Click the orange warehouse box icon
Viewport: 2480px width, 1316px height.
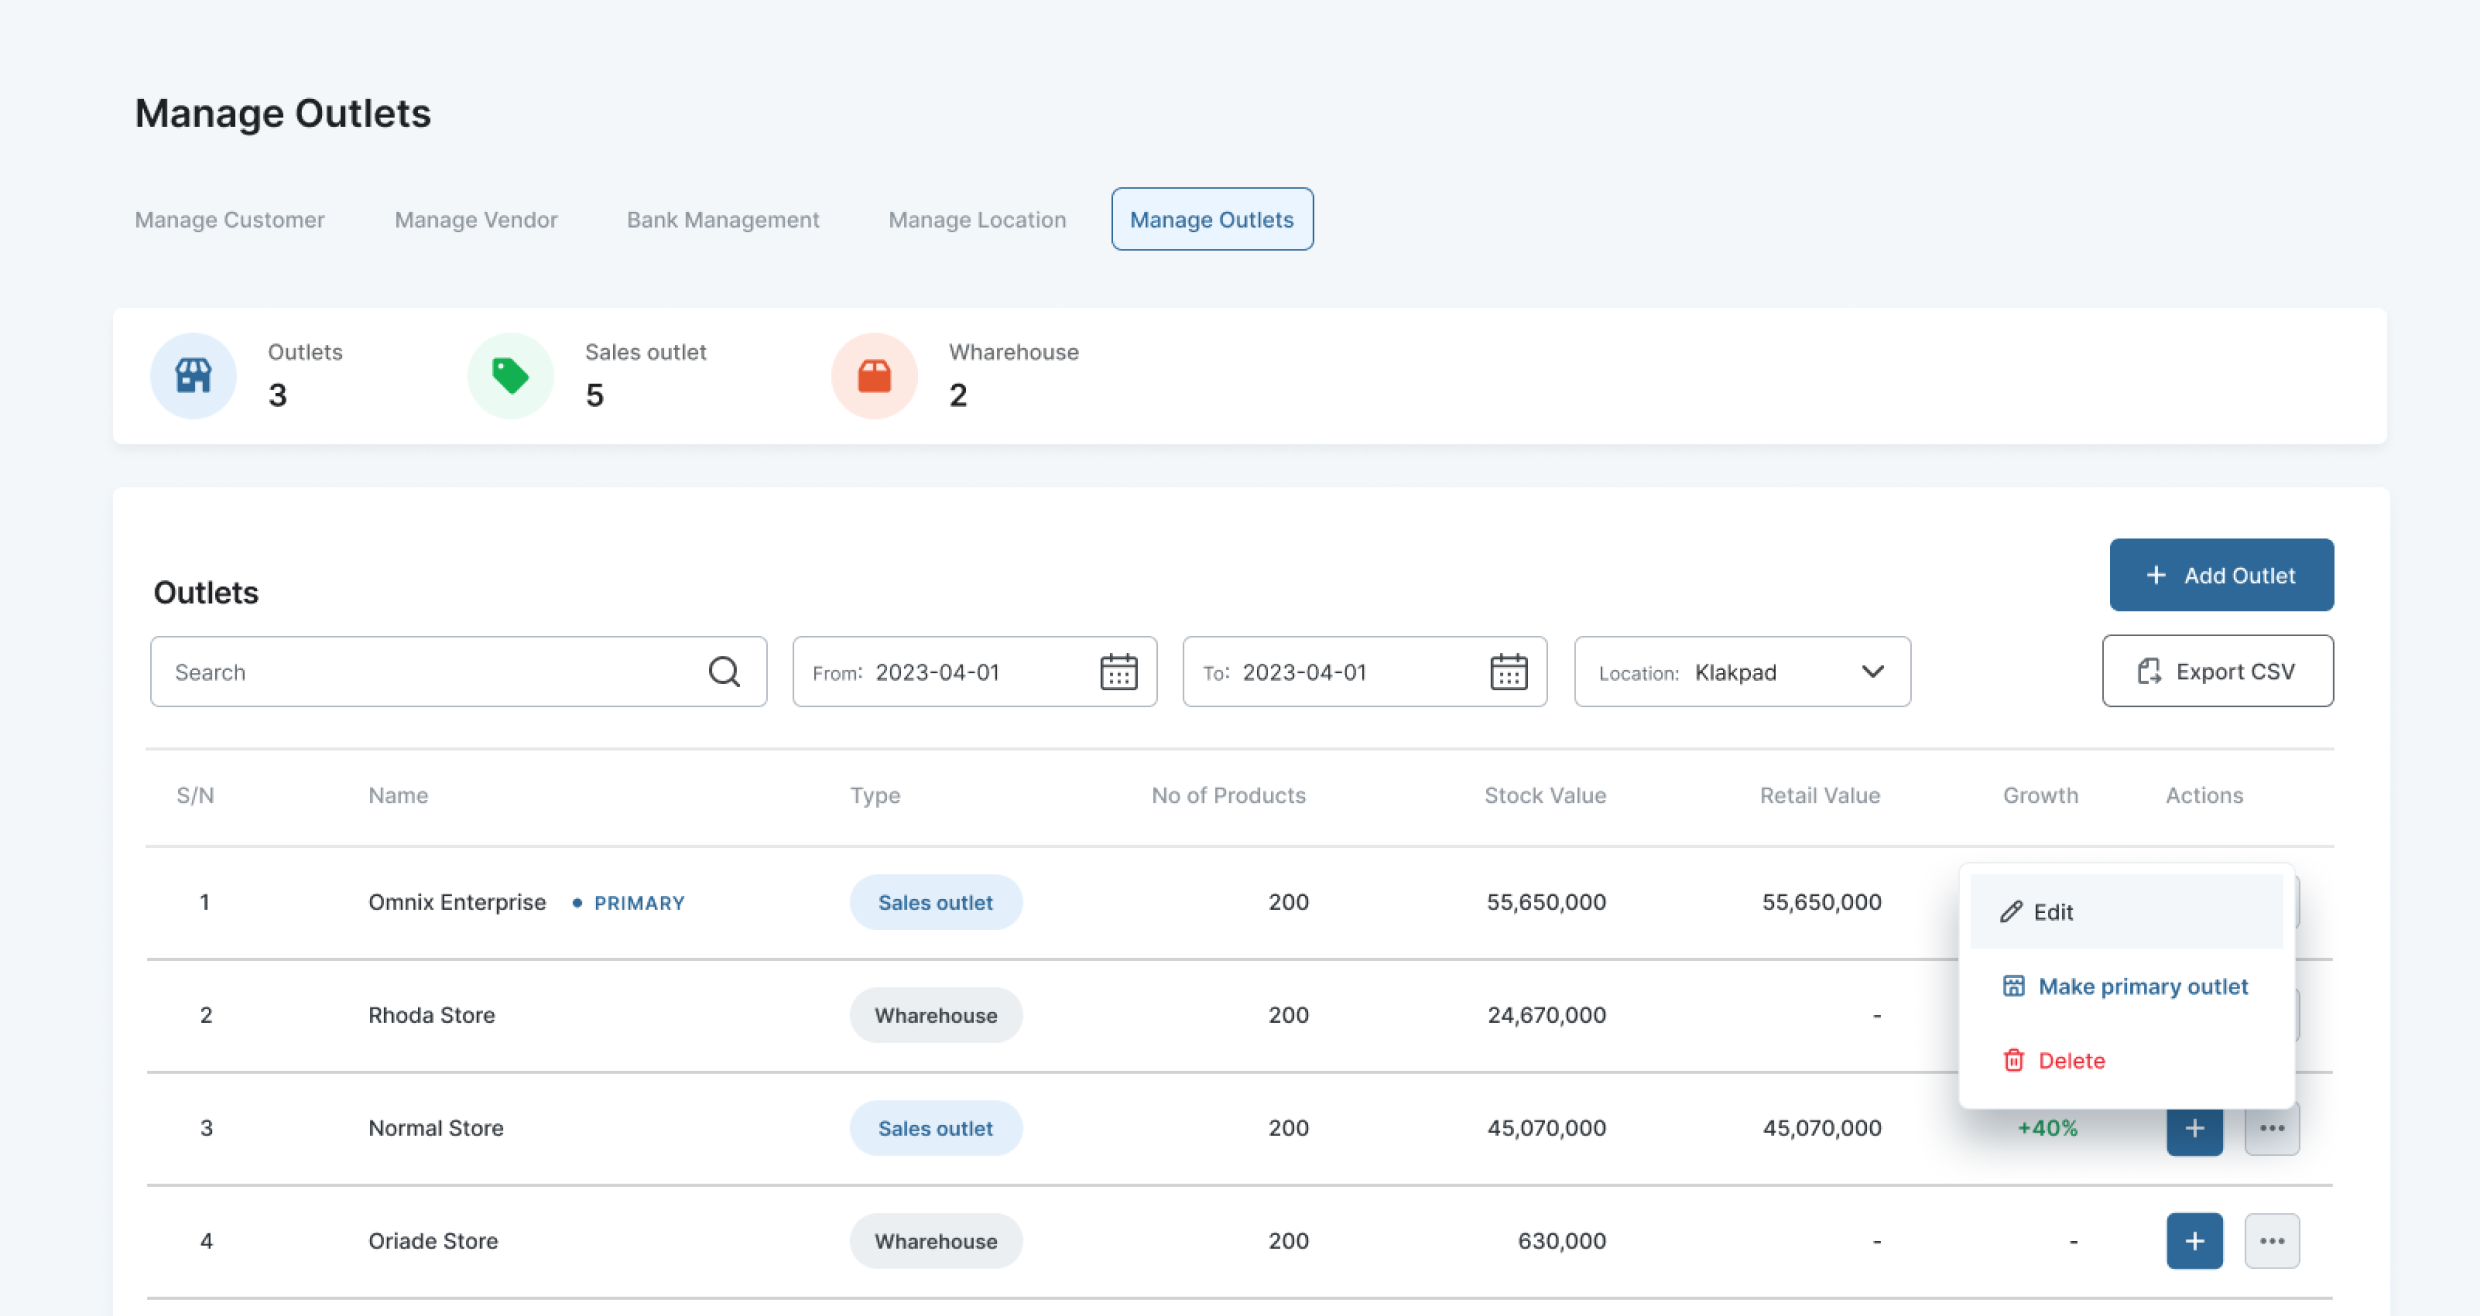click(x=874, y=376)
